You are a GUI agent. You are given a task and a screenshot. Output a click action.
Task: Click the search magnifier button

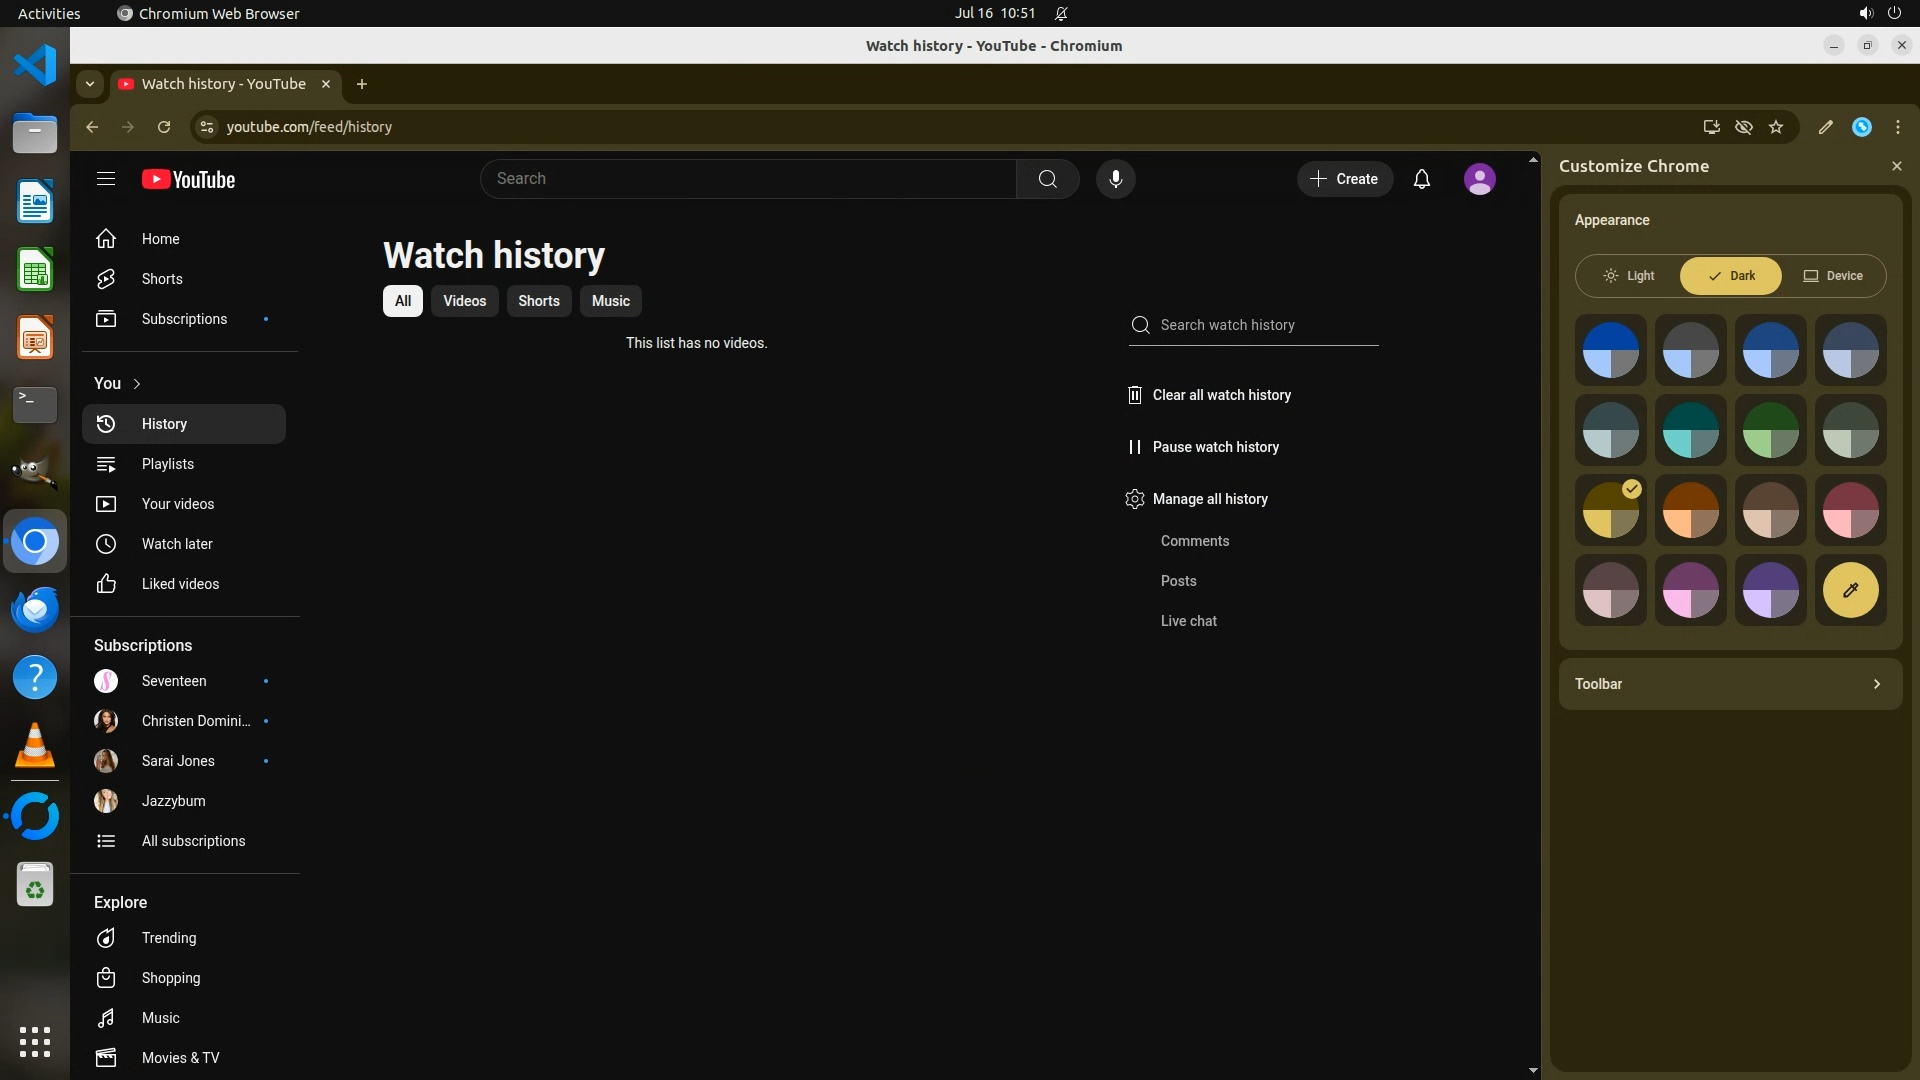[1047, 179]
